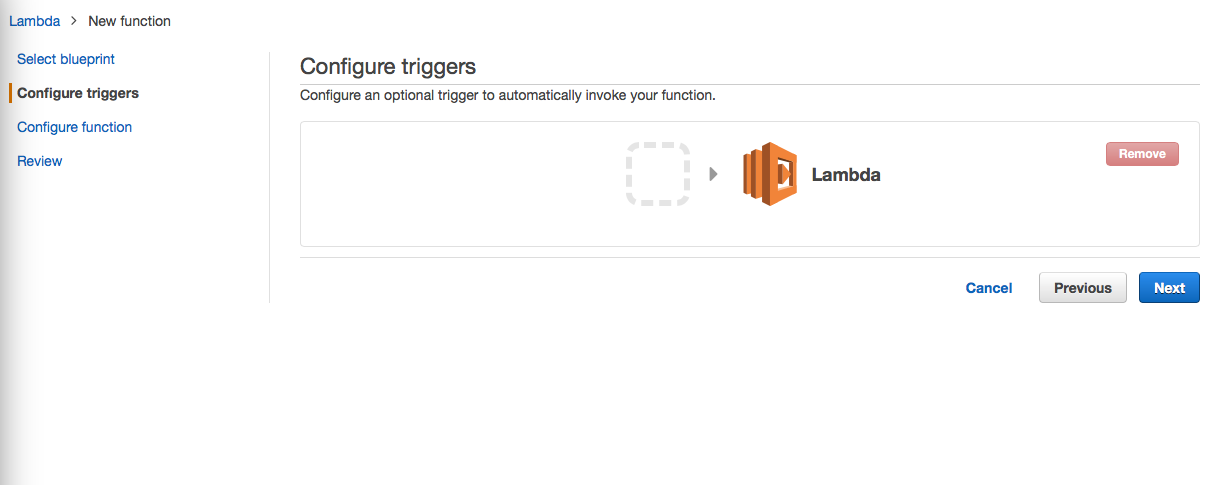Go to the Select blueprint step
The image size is (1210, 485).
point(66,59)
